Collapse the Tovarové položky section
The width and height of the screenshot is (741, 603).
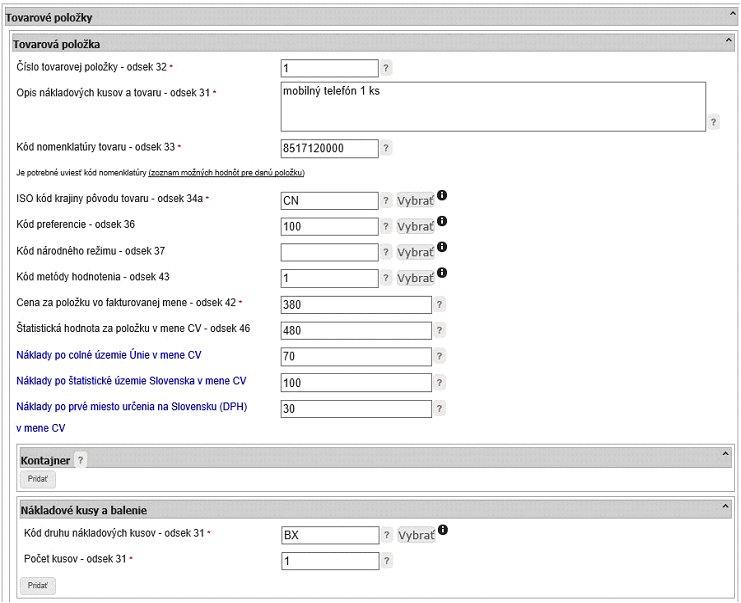coord(733,15)
